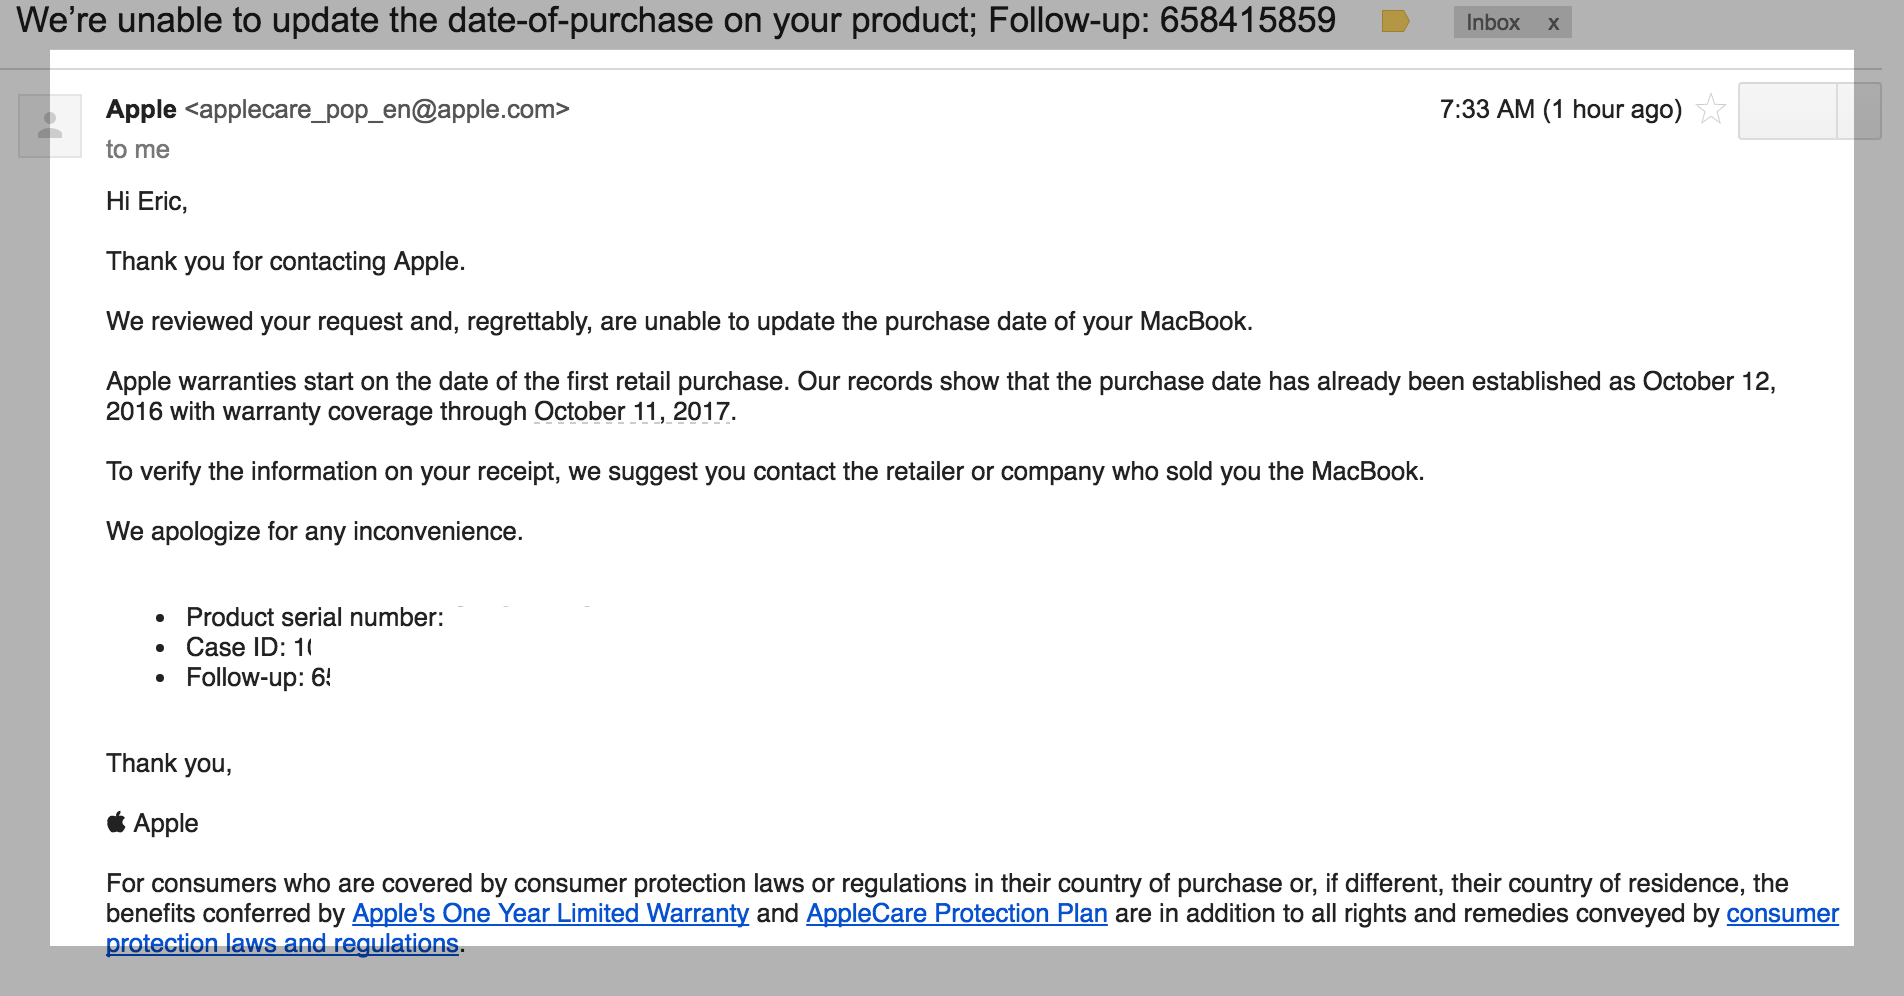Toggle the yellow importance marker

(x=1395, y=21)
